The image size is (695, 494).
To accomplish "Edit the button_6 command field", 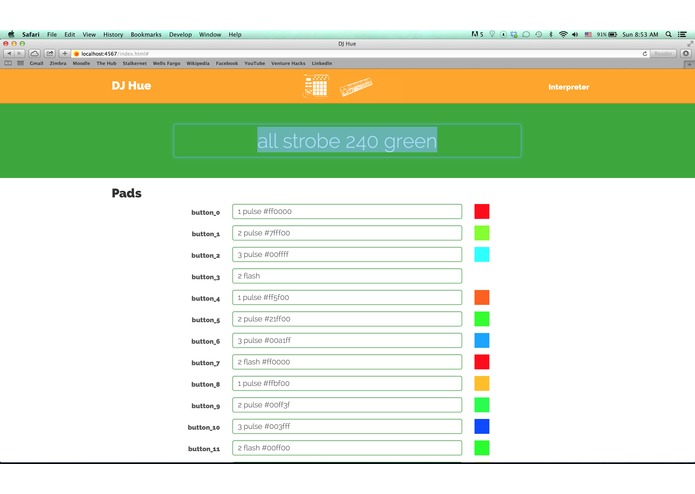I will (x=347, y=340).
